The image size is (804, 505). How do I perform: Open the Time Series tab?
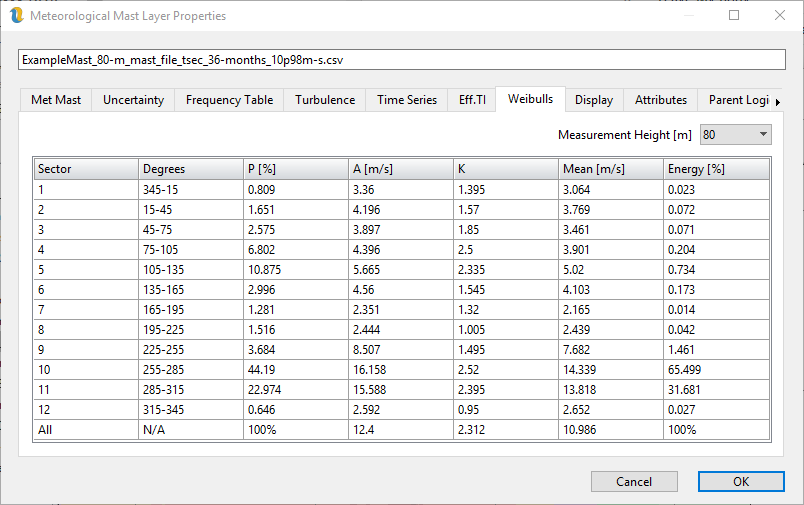coord(406,100)
